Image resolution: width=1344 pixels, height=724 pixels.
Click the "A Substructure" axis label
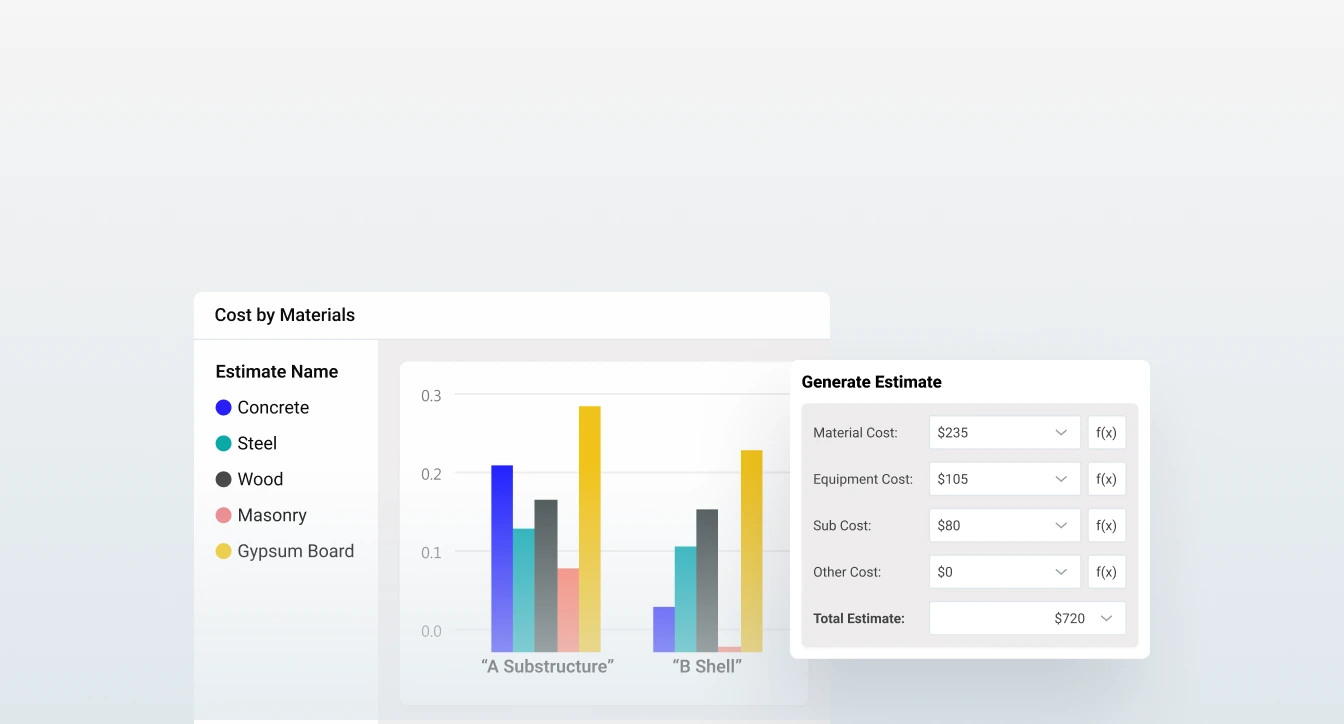click(547, 667)
